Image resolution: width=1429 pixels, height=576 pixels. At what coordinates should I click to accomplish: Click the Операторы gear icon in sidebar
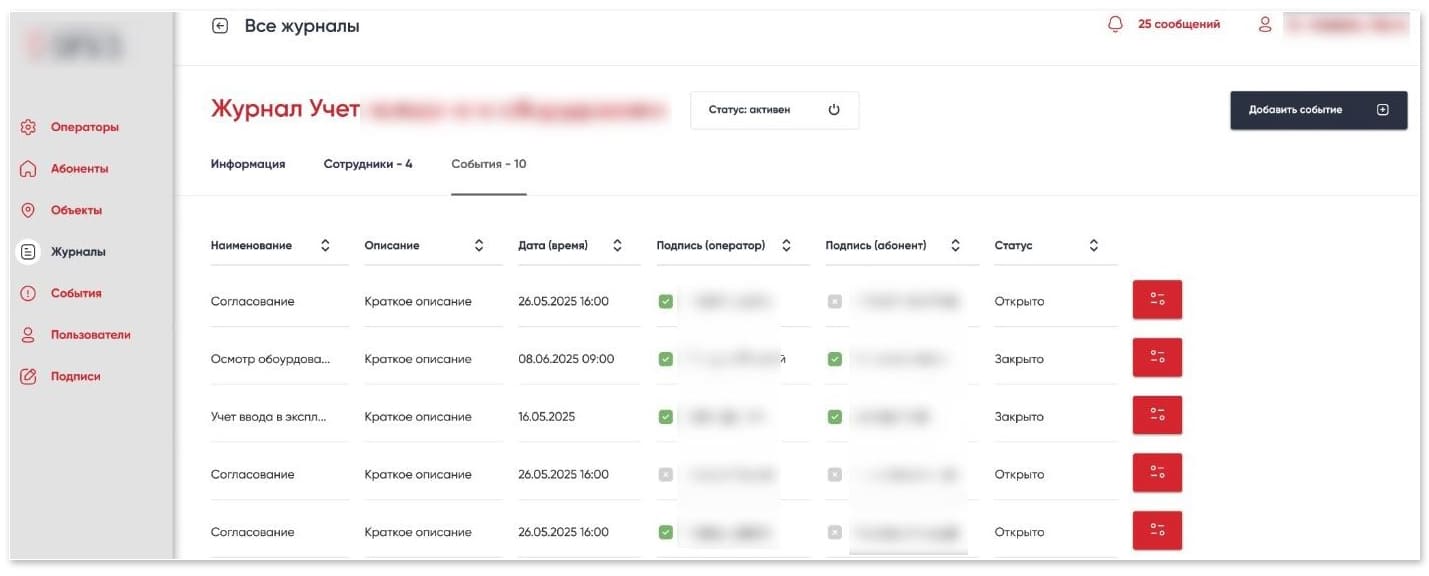(28, 127)
